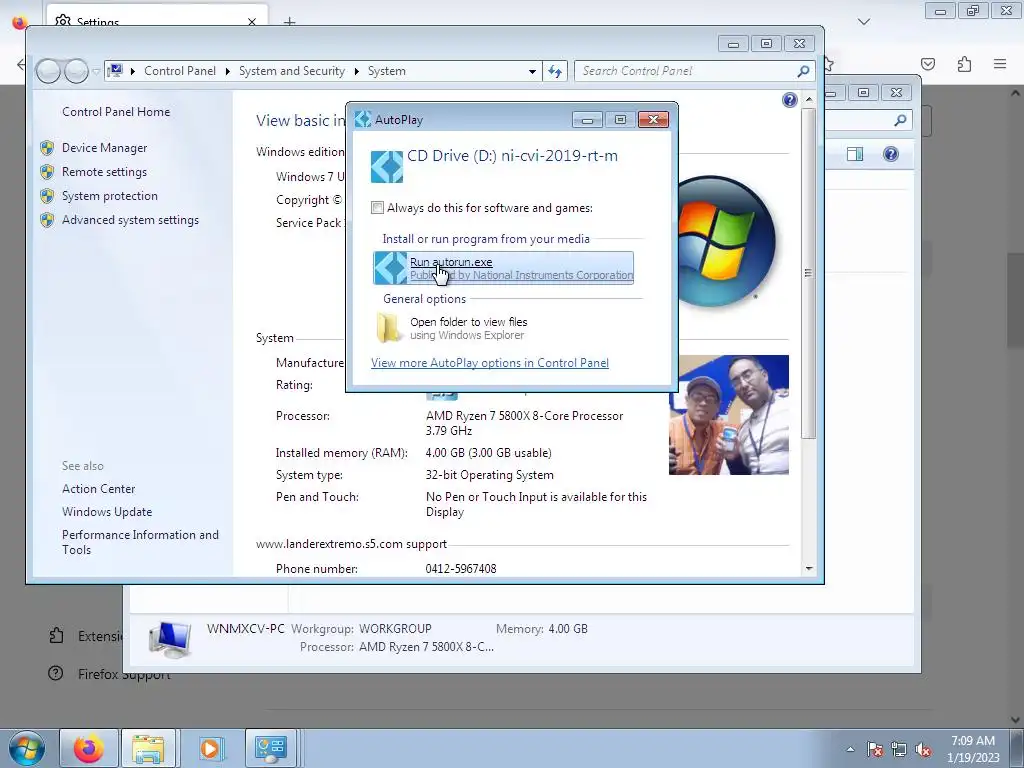Open Firefox application menu hamburger icon
Viewport: 1024px width, 768px height.
[1000, 64]
